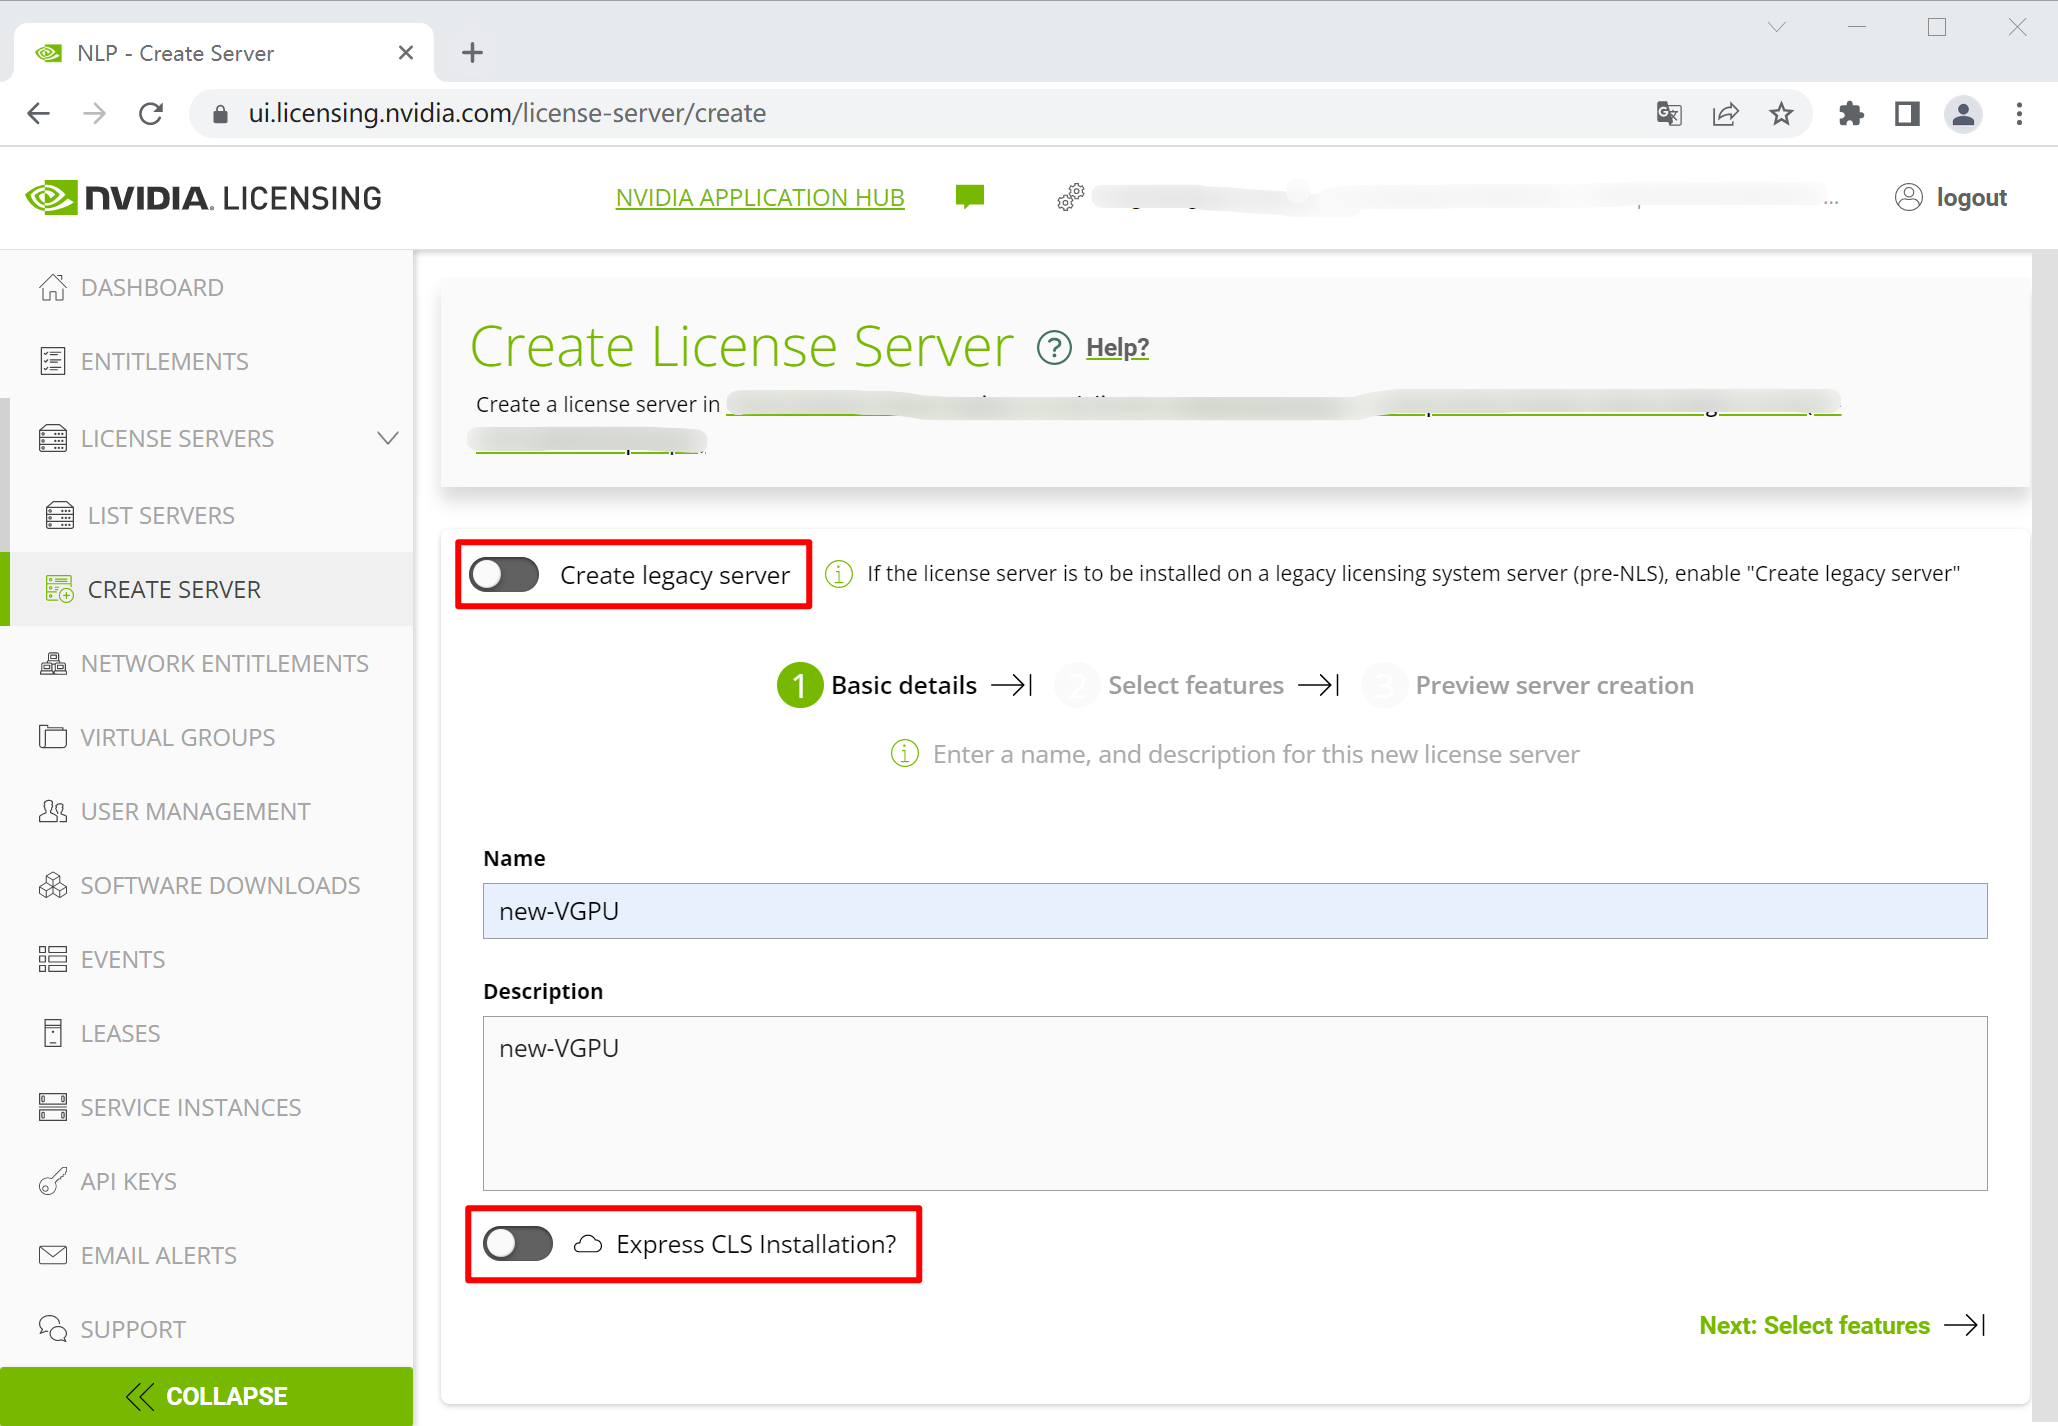The image size is (2058, 1426).
Task: Click the Support chat bubbles icon
Action: pos(53,1329)
